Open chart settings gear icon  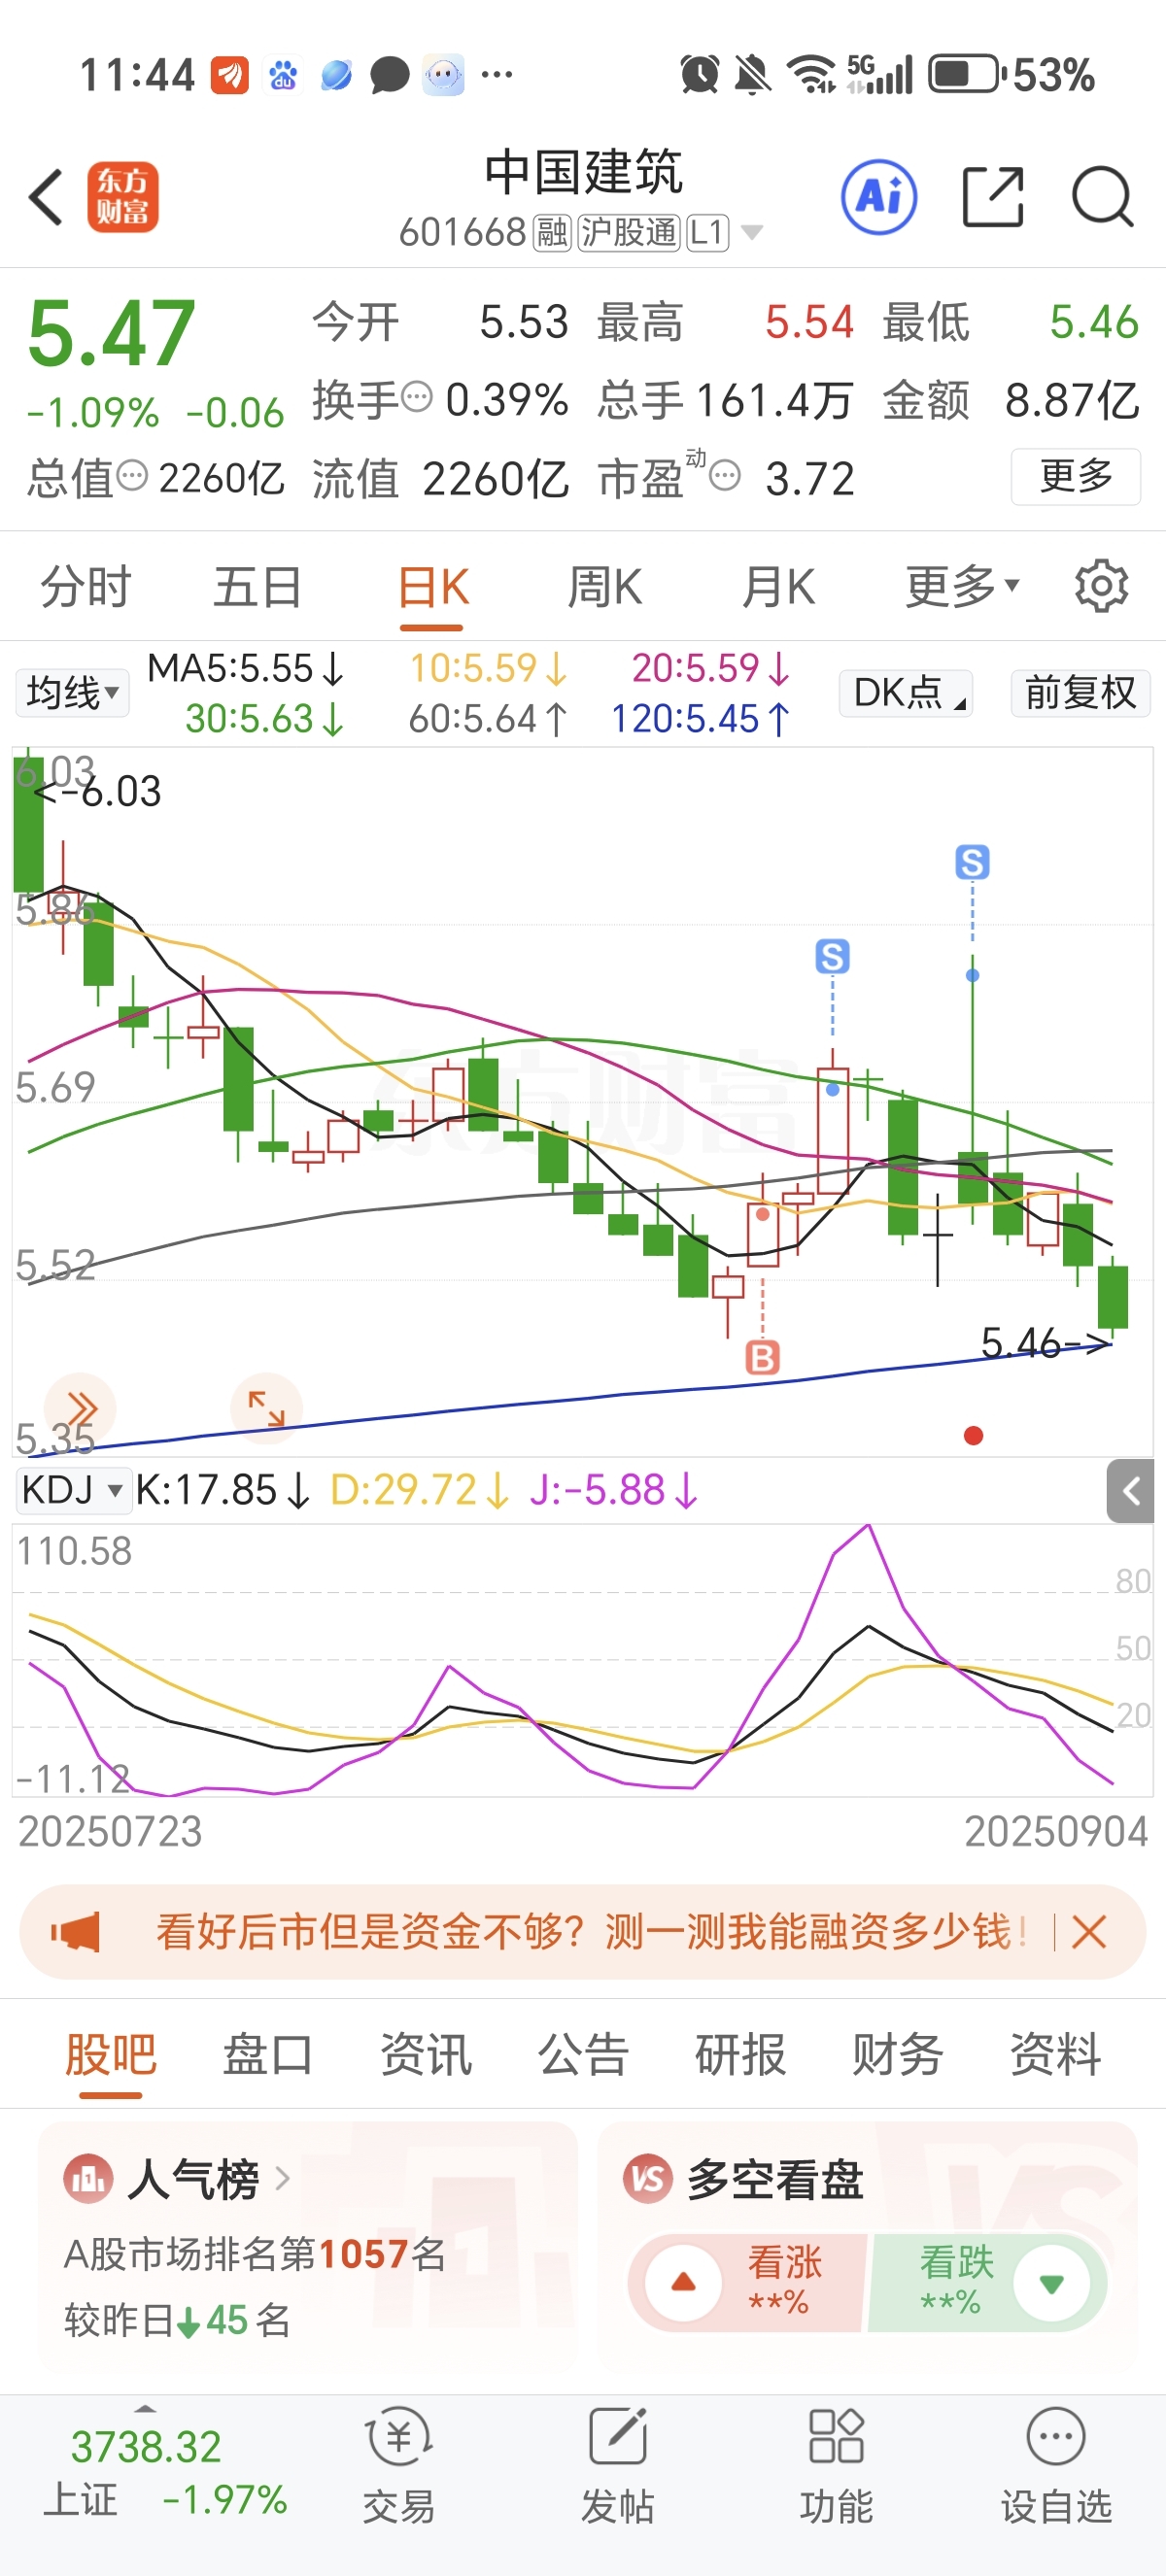pyautogui.click(x=1101, y=586)
